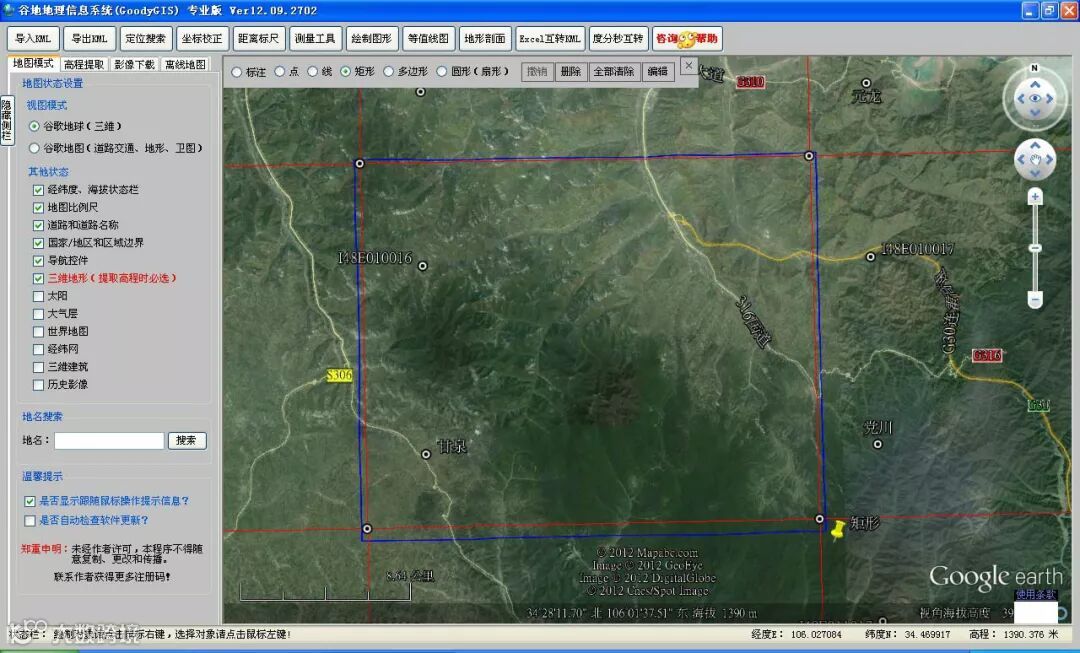The width and height of the screenshot is (1080, 653).
Task: Toggle 导航控件 checkbox
Action: pyautogui.click(x=39, y=260)
